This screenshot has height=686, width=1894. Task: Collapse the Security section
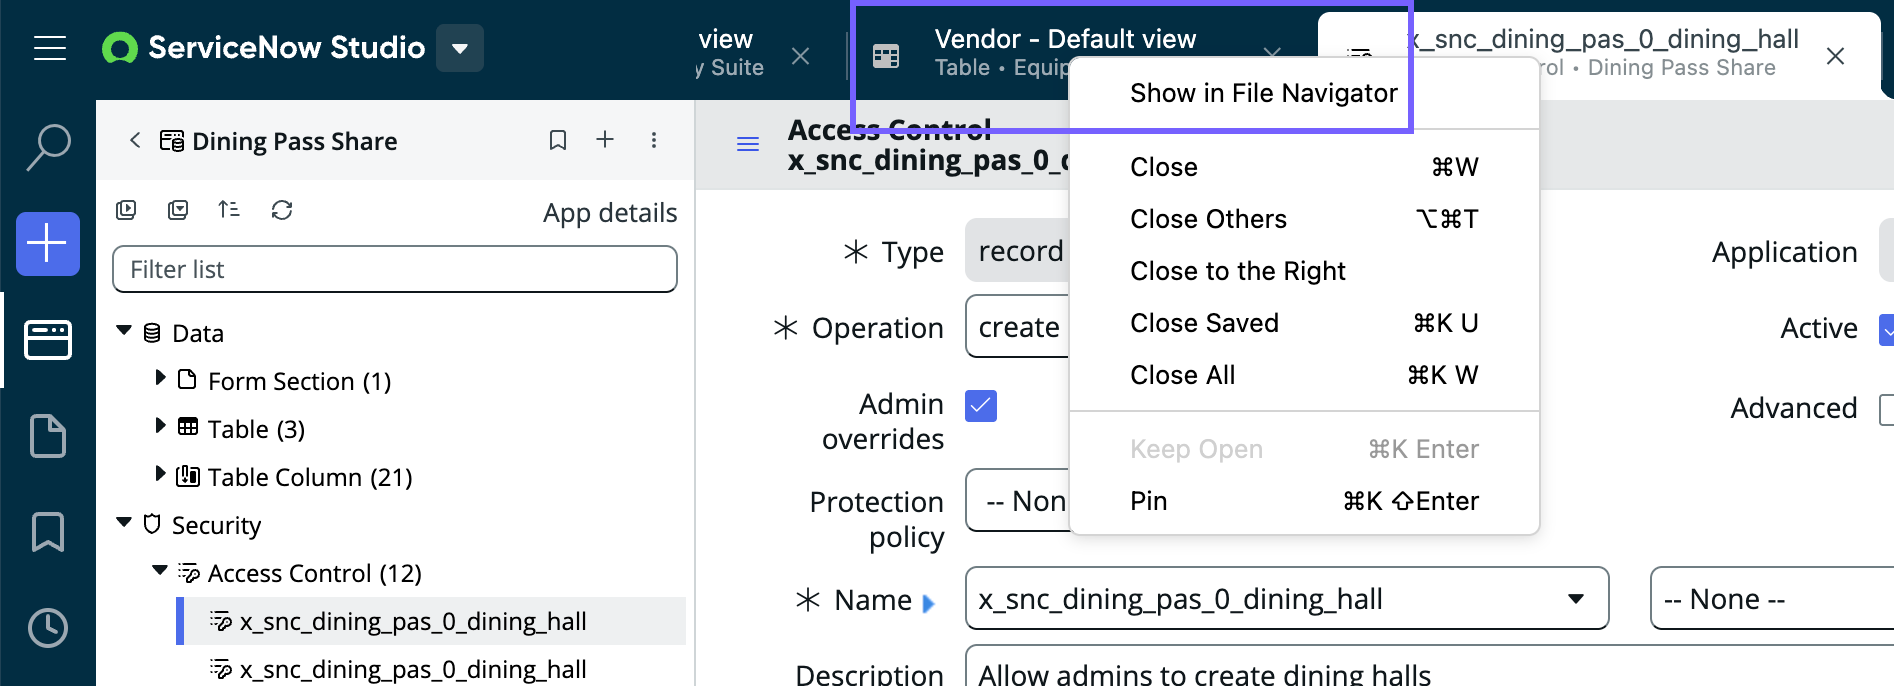click(124, 523)
